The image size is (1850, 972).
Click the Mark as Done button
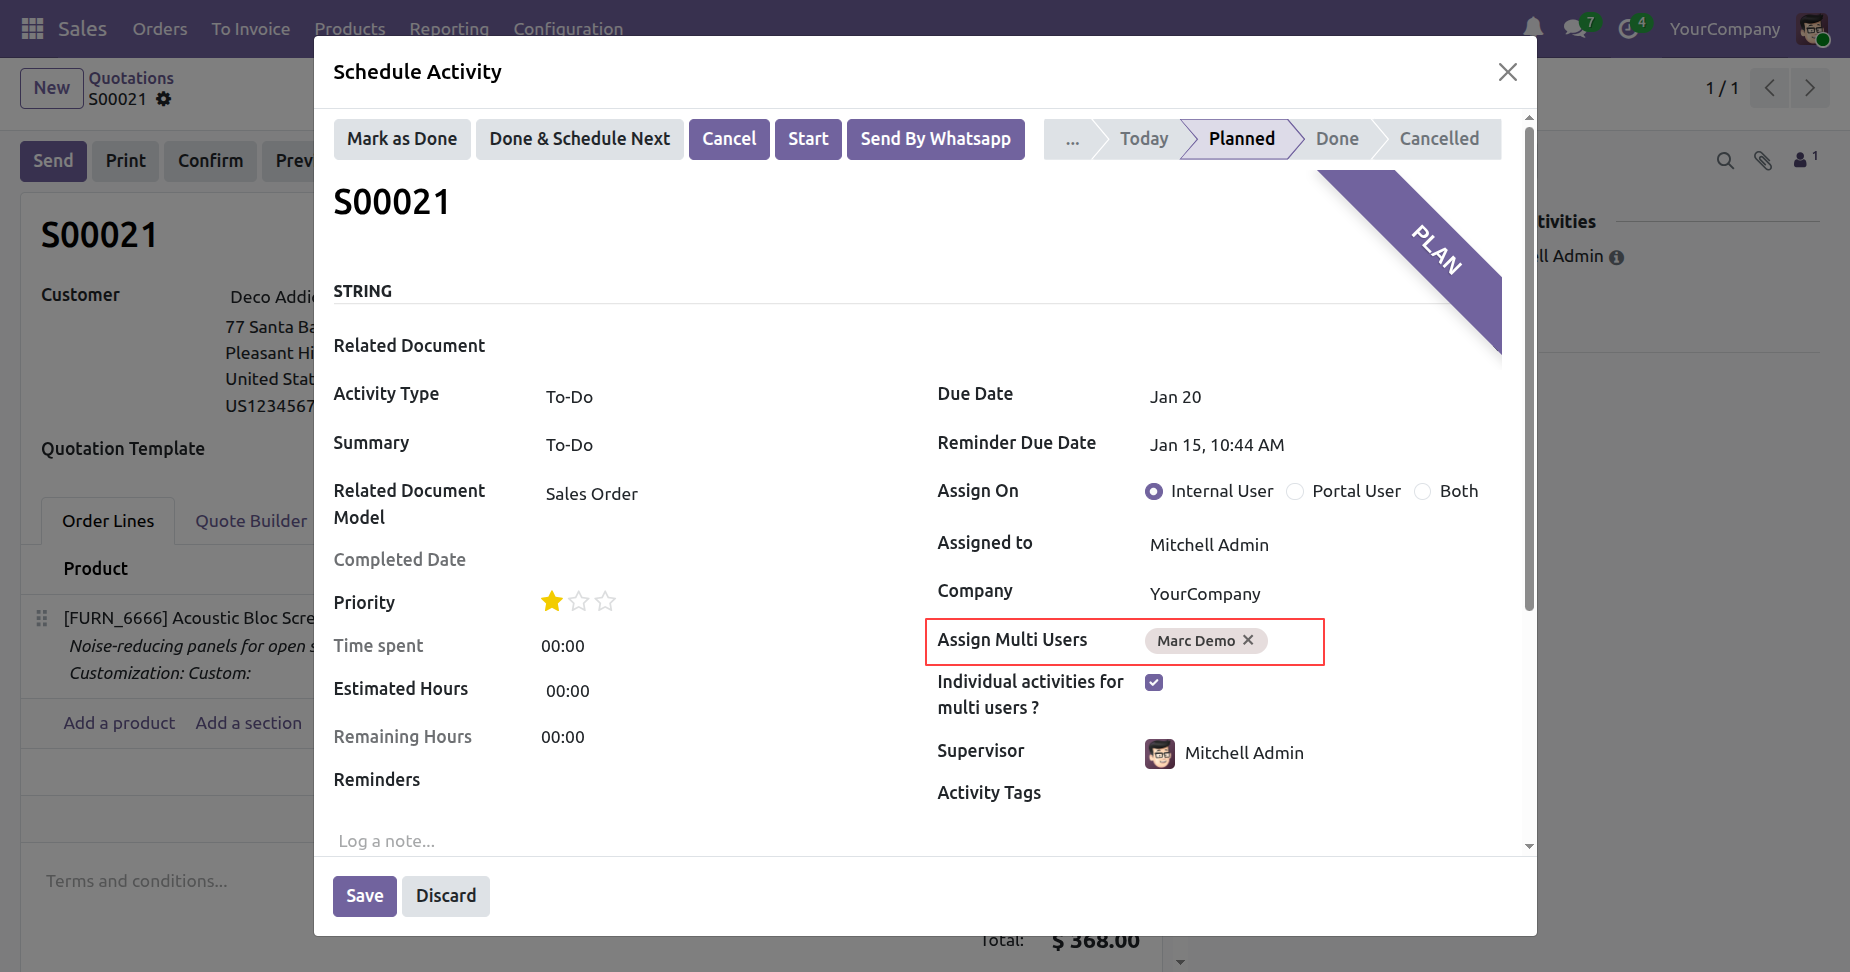(x=402, y=139)
